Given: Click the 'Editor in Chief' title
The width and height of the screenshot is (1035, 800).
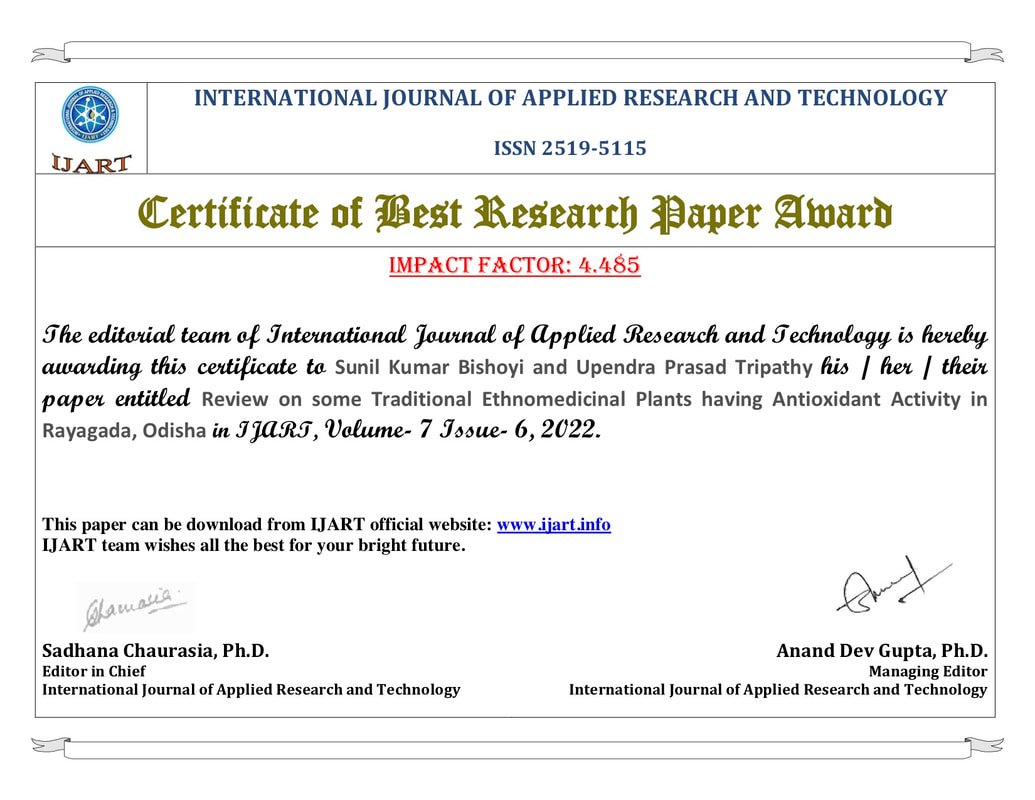Looking at the screenshot, I should click(94, 671).
